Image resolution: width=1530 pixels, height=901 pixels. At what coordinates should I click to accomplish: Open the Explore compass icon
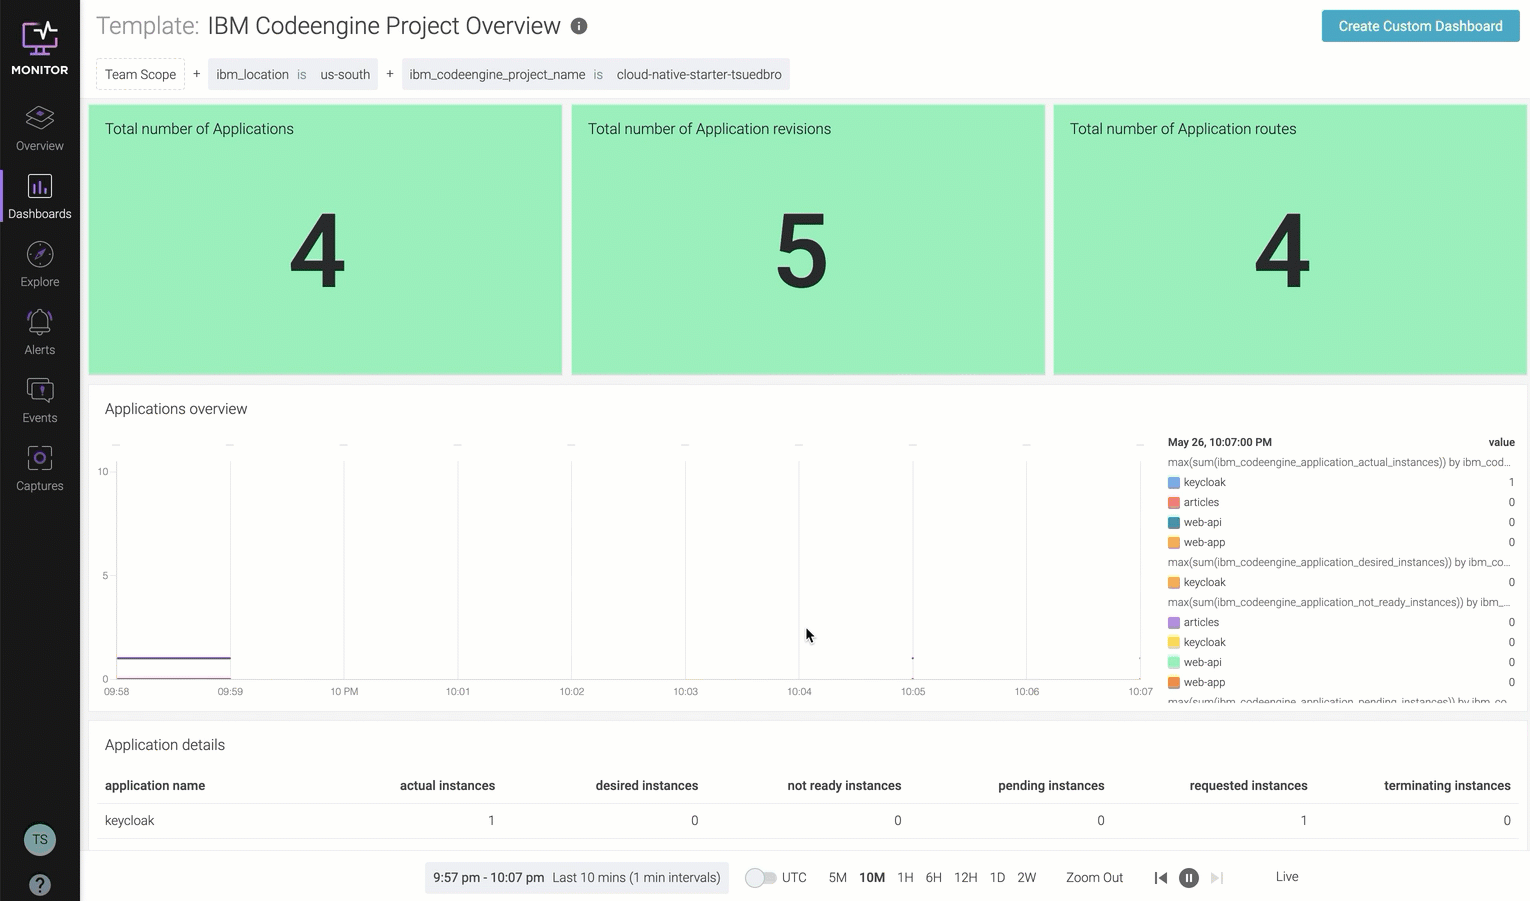coord(40,254)
